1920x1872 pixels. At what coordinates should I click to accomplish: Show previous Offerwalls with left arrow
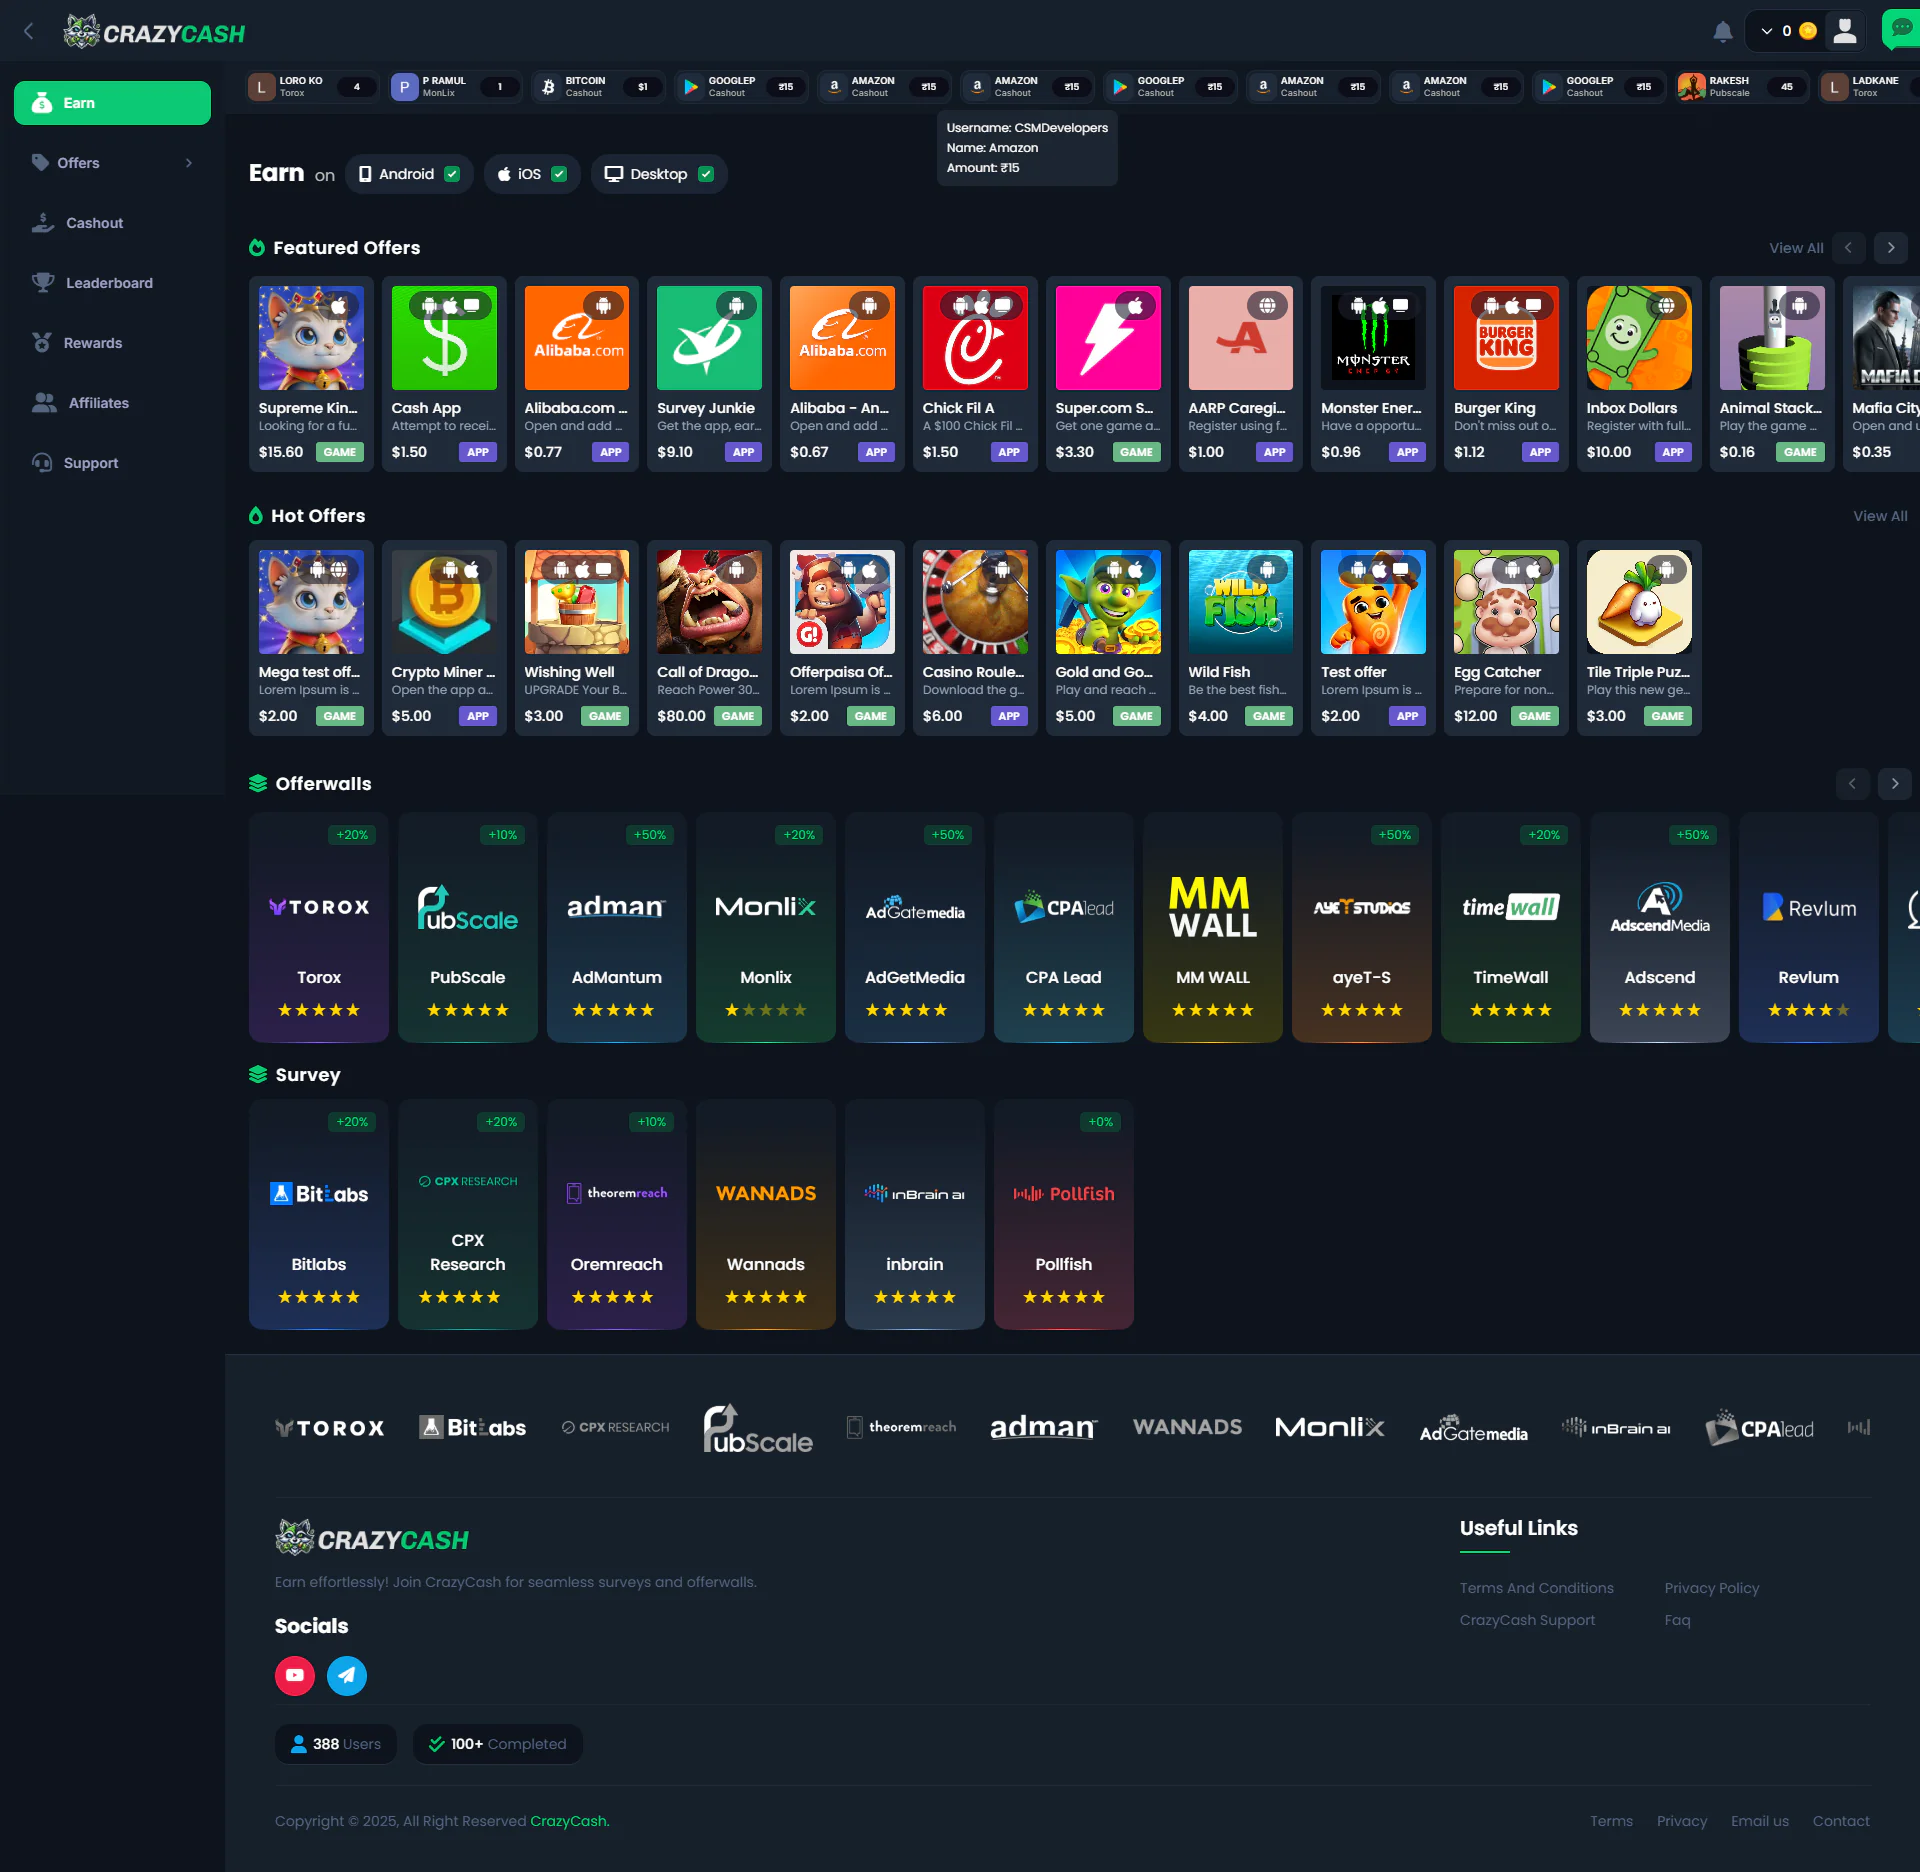(x=1852, y=783)
